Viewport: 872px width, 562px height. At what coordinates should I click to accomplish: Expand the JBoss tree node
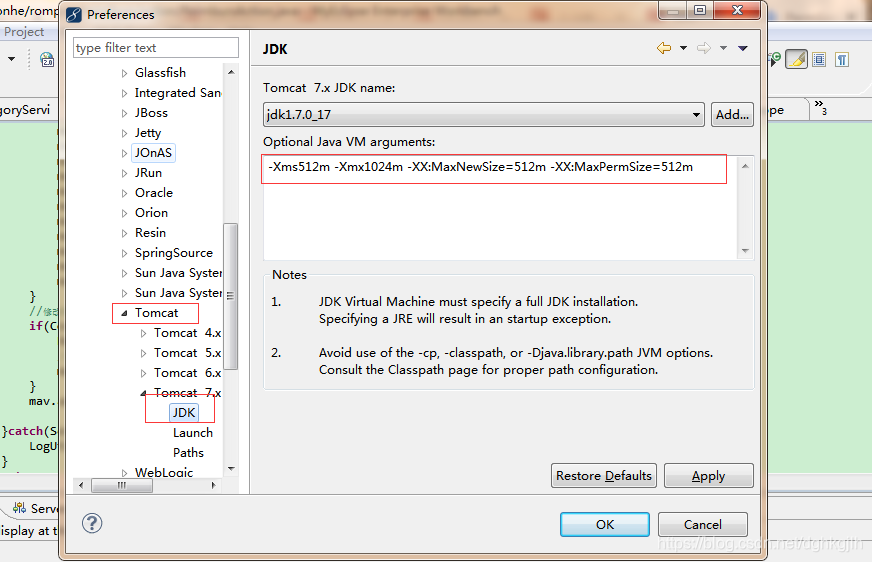pos(125,113)
